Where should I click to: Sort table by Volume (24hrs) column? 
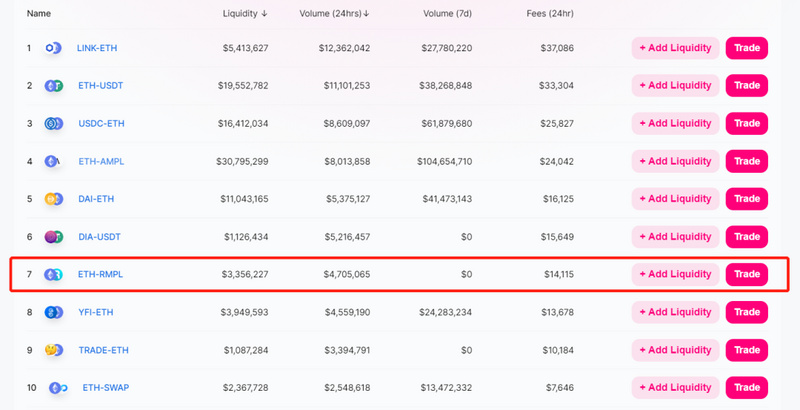[x=334, y=14]
